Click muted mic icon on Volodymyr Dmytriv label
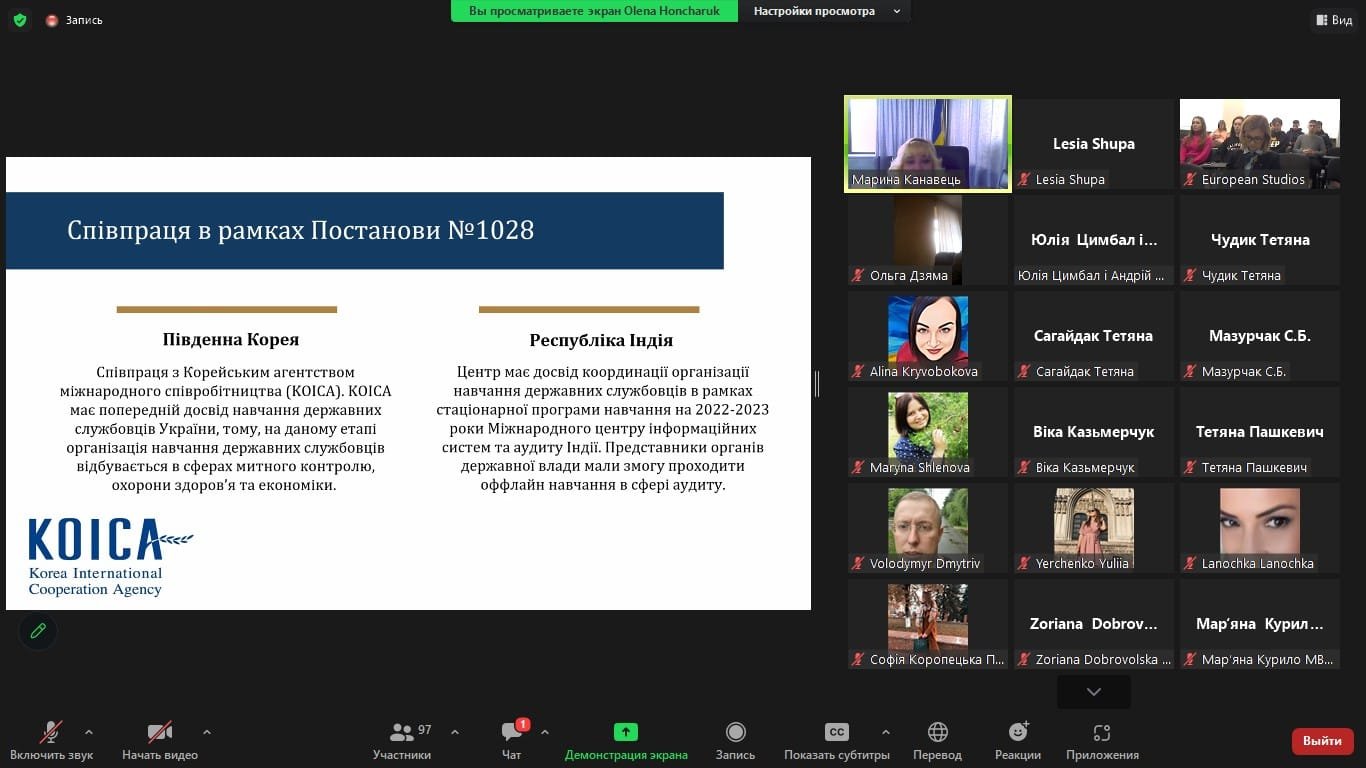This screenshot has height=768, width=1366. pos(858,564)
